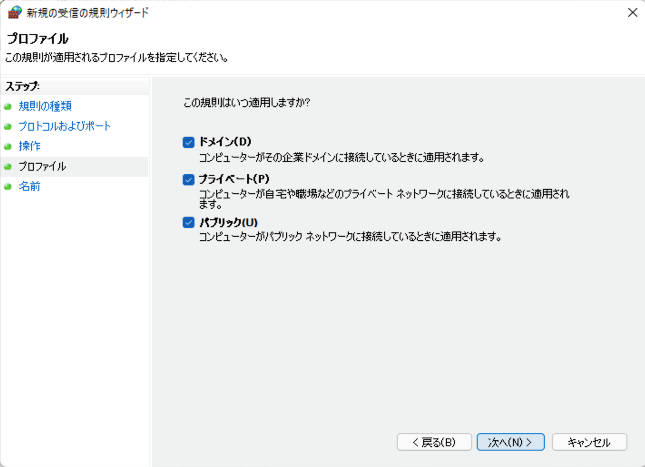
Task: Close the 新規の受信の規則ウィザード window
Action: click(x=633, y=13)
